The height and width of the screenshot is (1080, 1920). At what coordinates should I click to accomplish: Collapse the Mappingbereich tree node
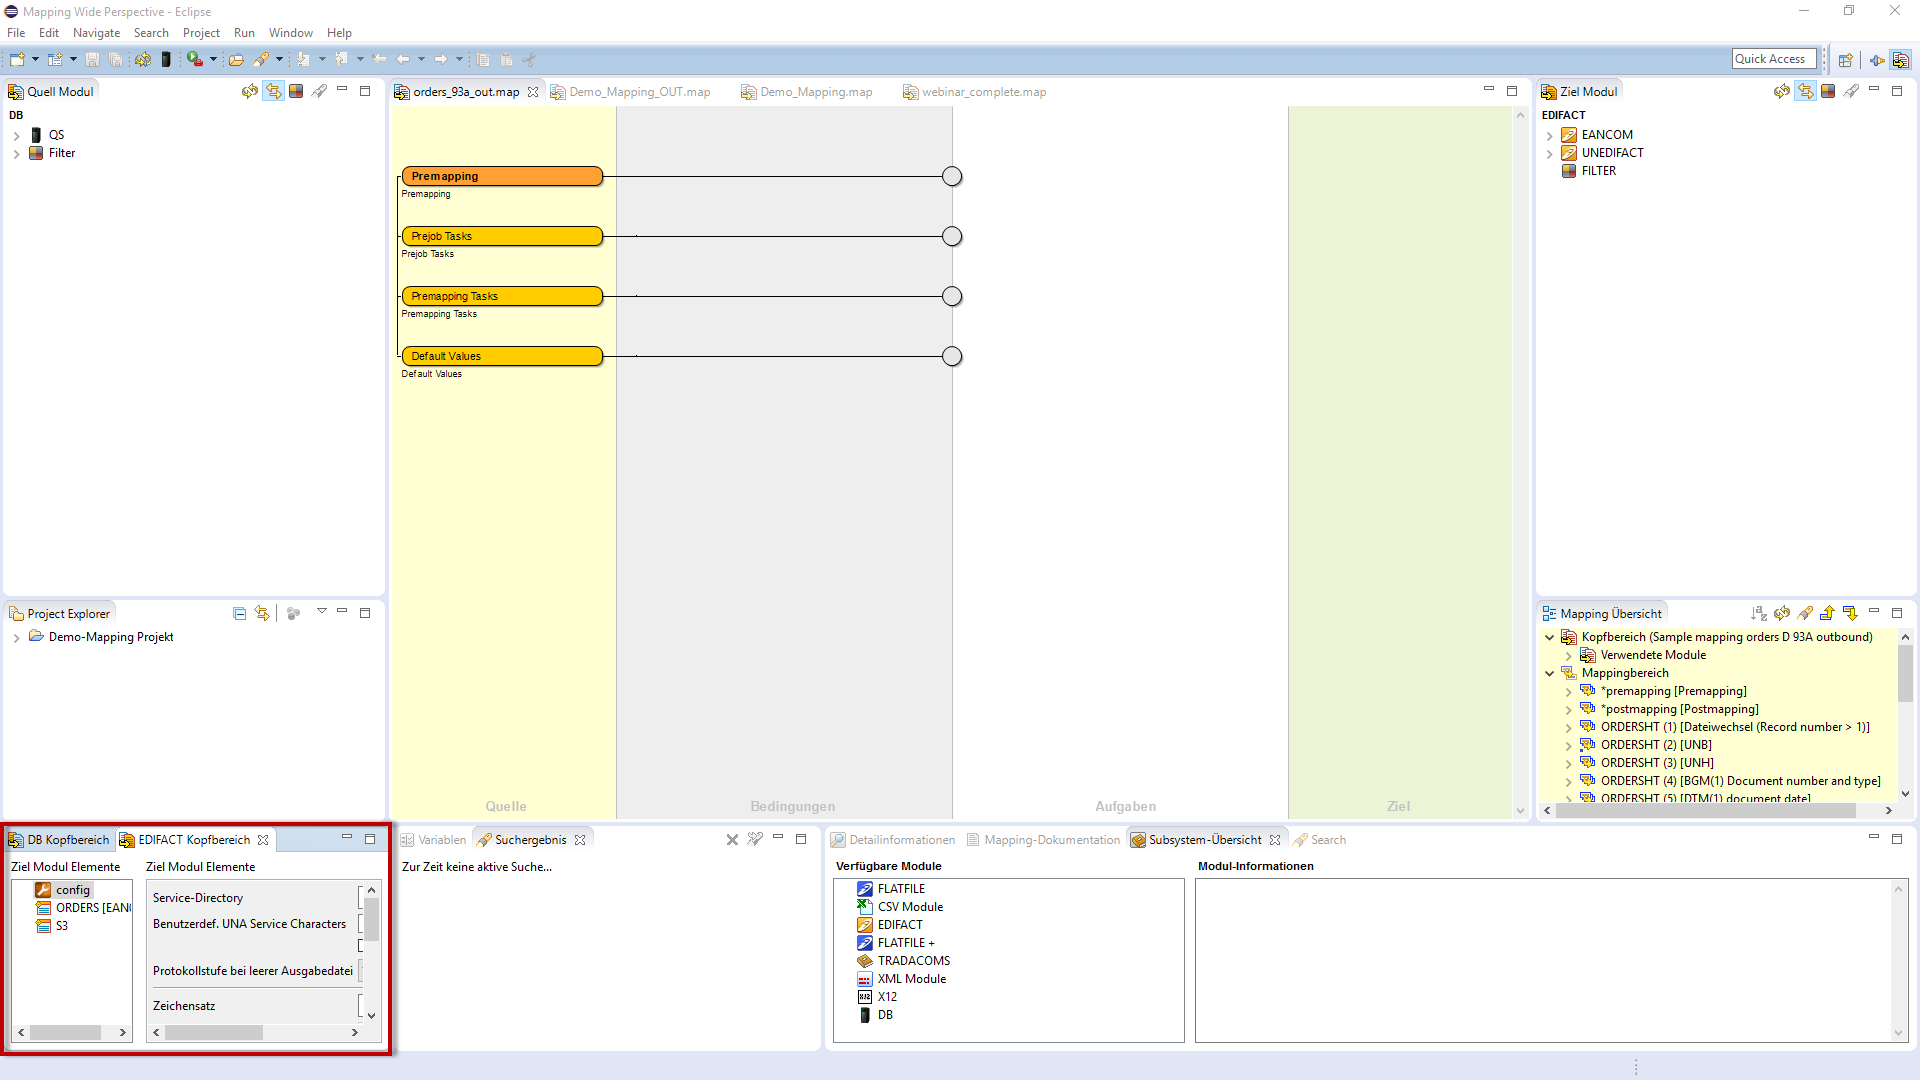(1550, 674)
